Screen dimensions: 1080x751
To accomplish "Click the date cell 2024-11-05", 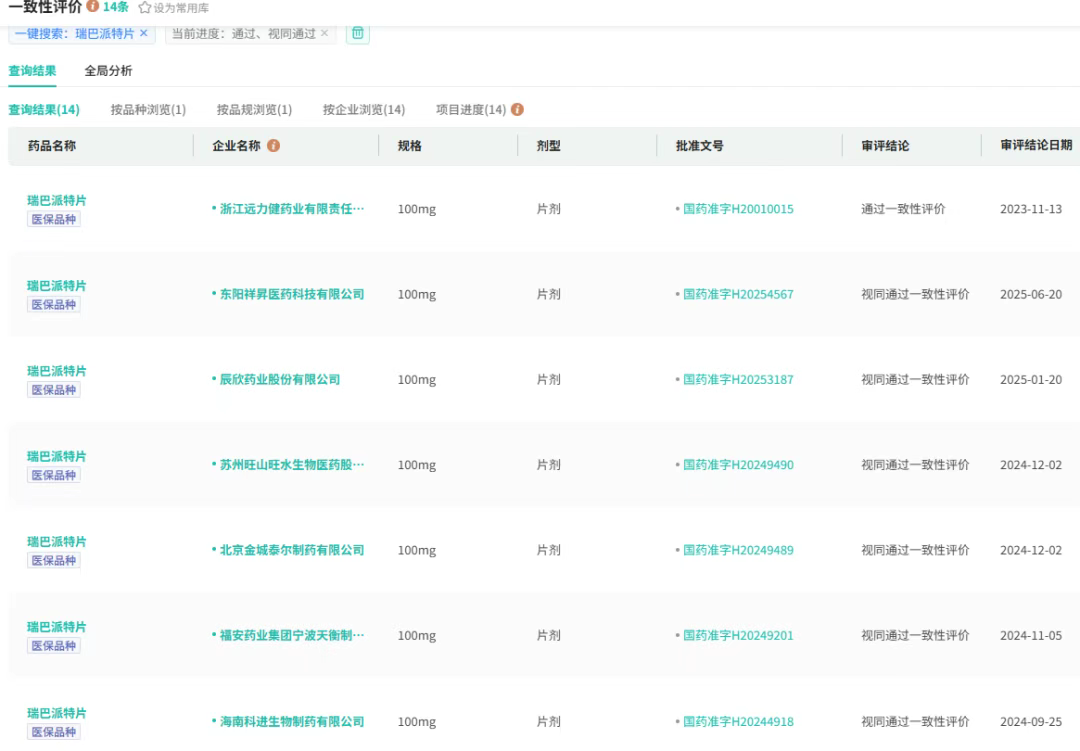I will pos(1030,635).
